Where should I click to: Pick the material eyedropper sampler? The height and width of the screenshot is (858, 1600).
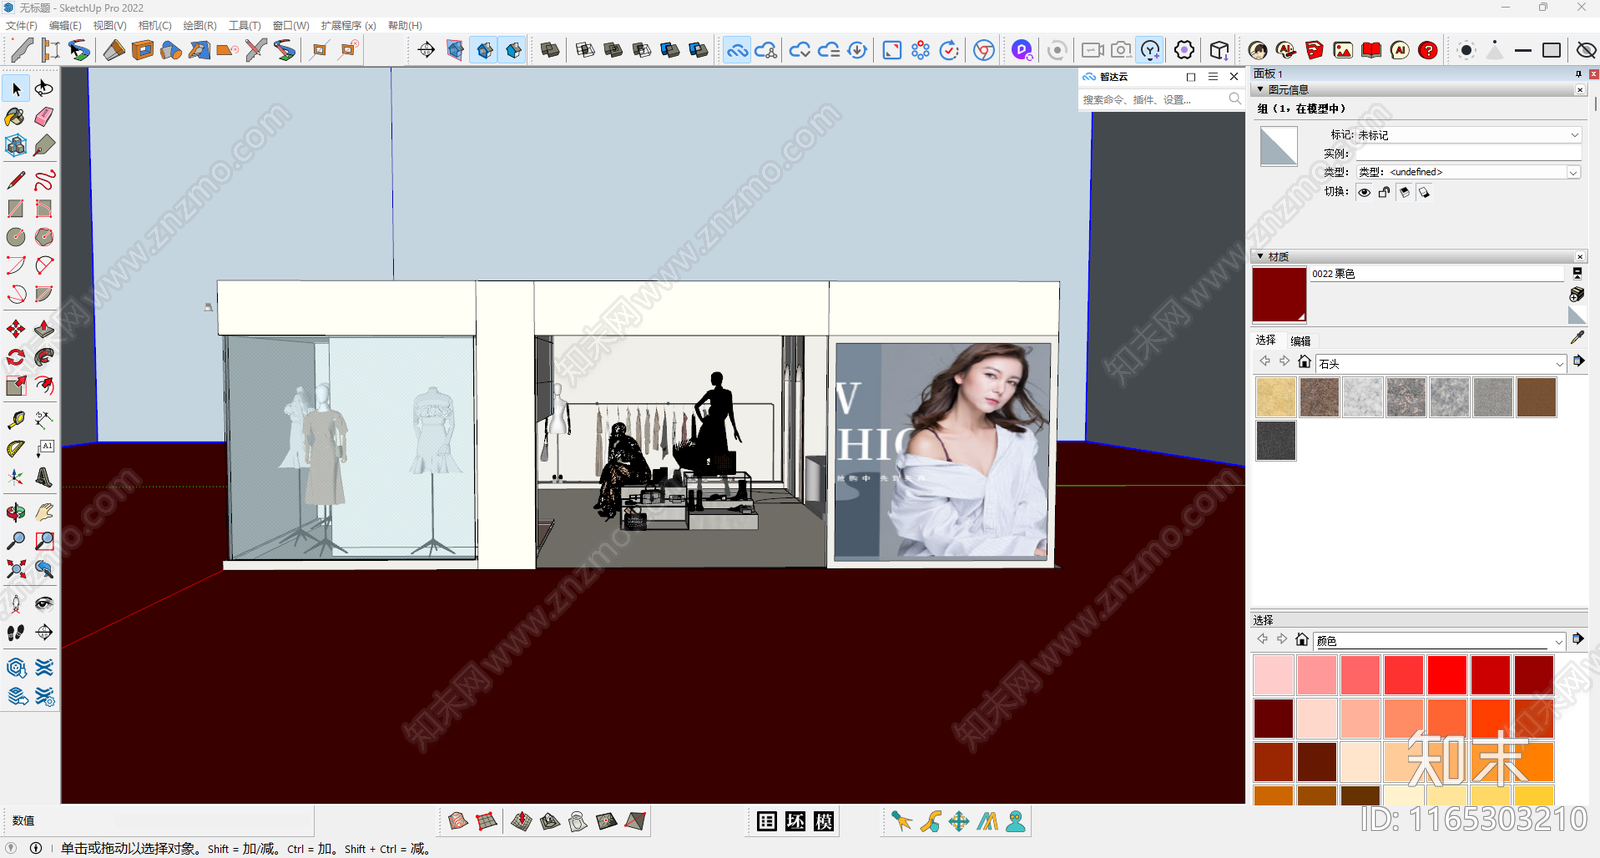1577,338
